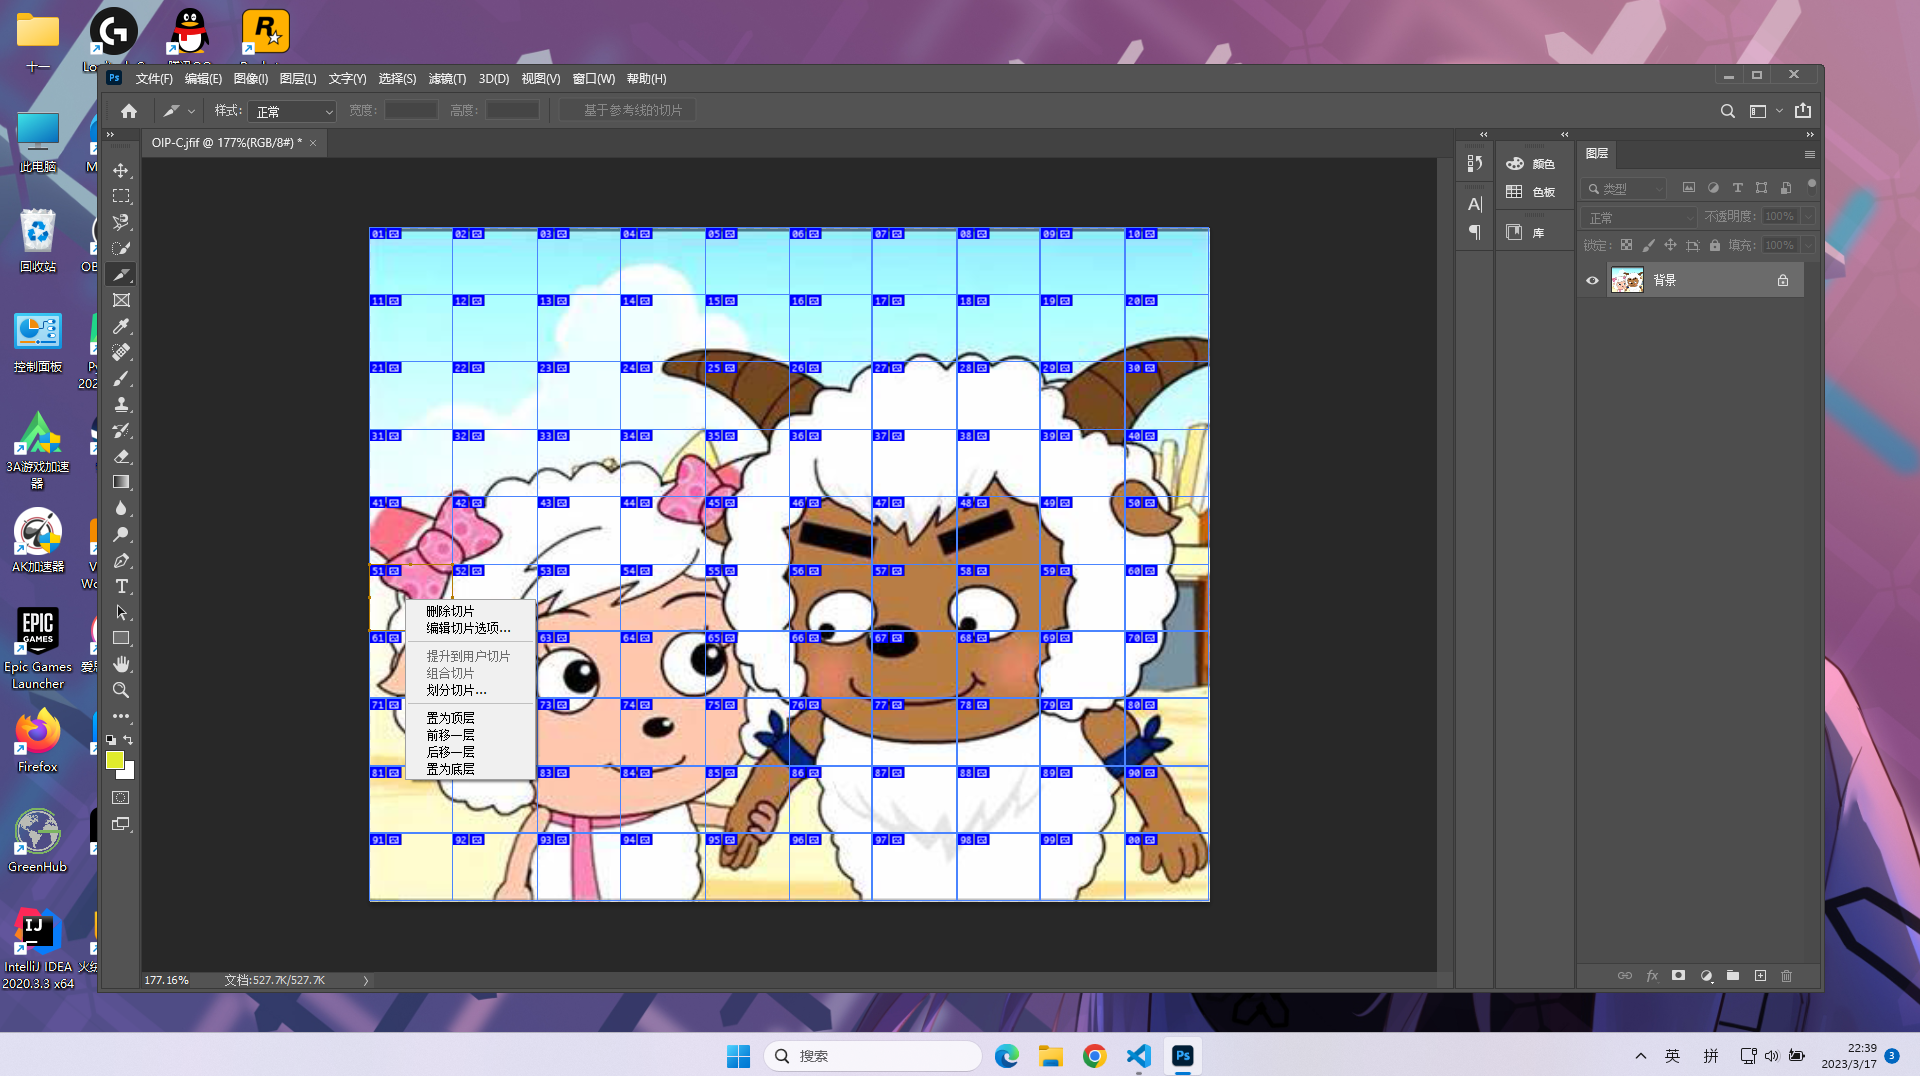Click the white background color swatch
This screenshot has width=1920, height=1076.
(x=129, y=771)
